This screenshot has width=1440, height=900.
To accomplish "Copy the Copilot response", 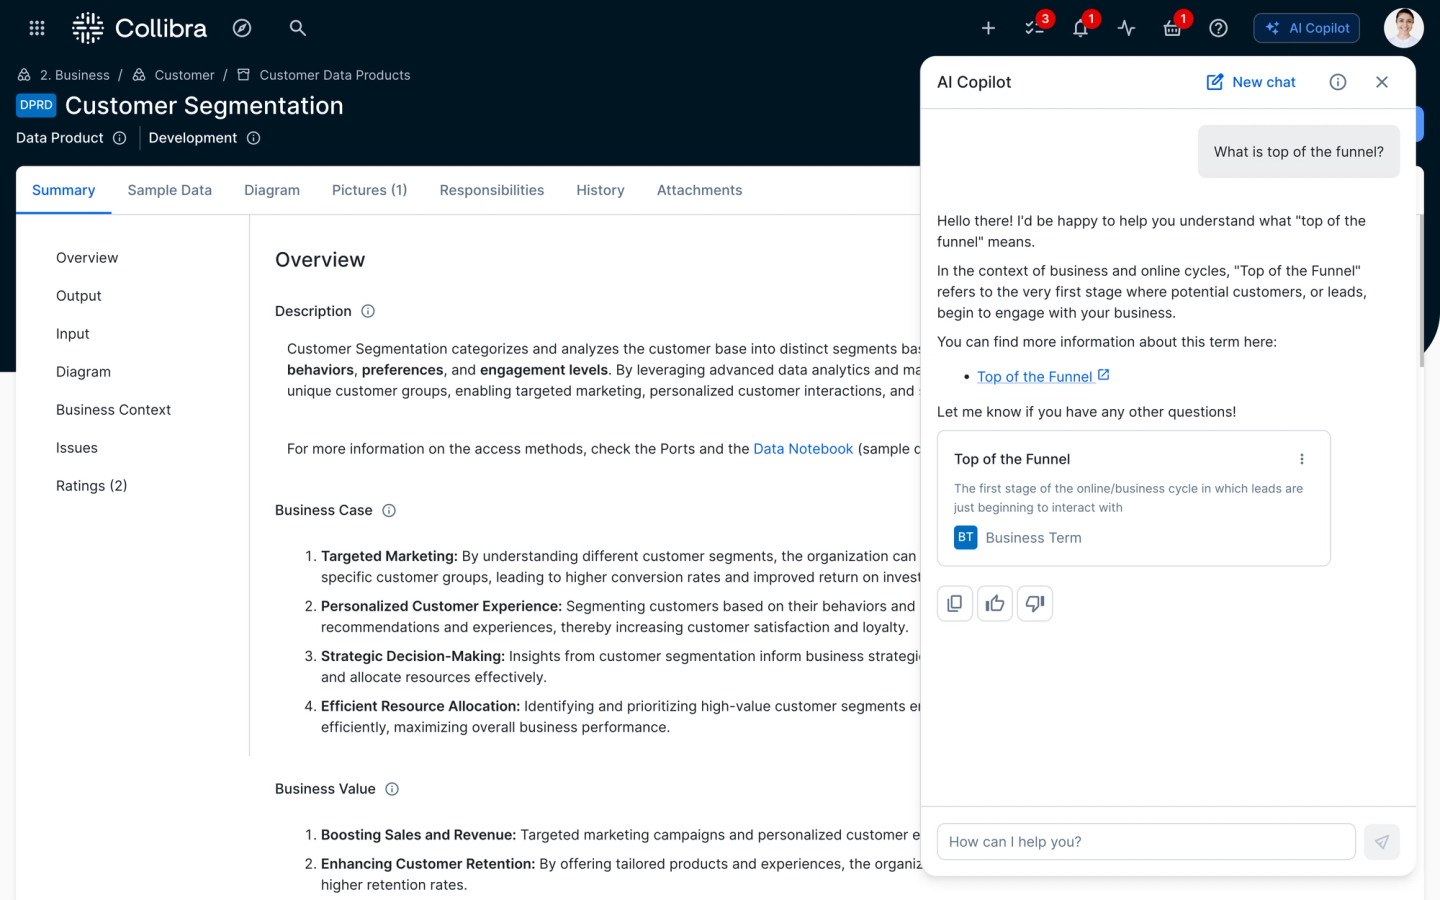I will (x=955, y=604).
